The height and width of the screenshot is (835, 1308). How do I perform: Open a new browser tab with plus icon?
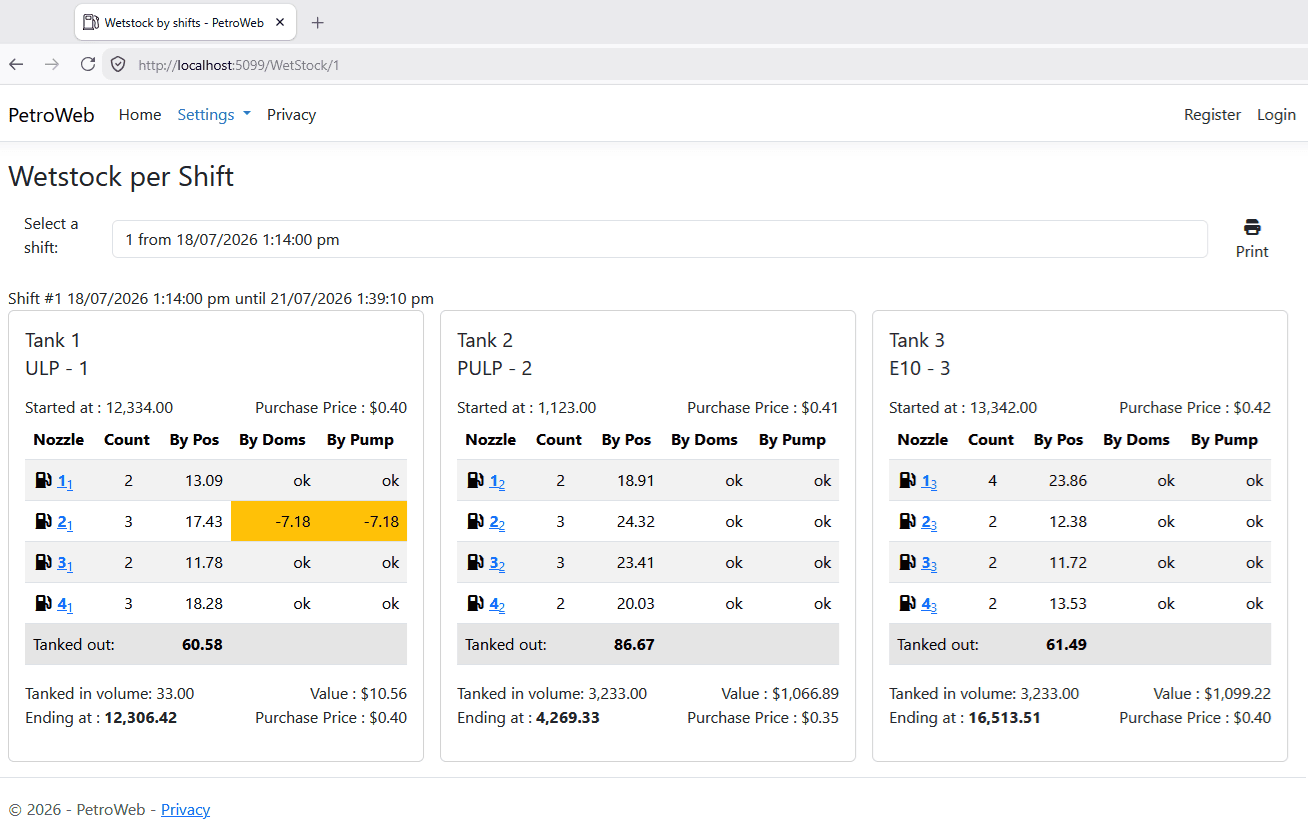pyautogui.click(x=318, y=22)
